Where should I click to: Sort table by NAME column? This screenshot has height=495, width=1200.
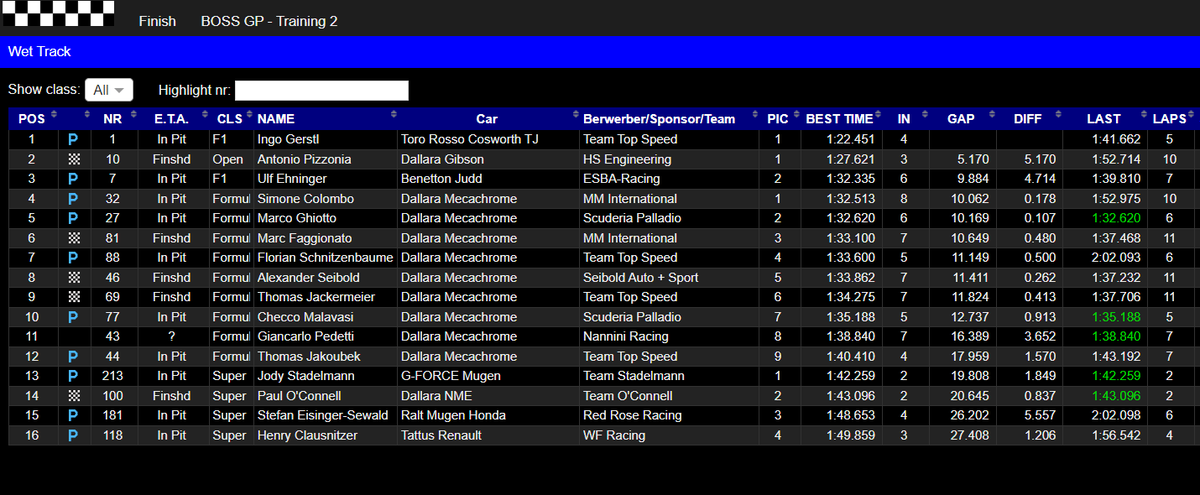[x=324, y=119]
